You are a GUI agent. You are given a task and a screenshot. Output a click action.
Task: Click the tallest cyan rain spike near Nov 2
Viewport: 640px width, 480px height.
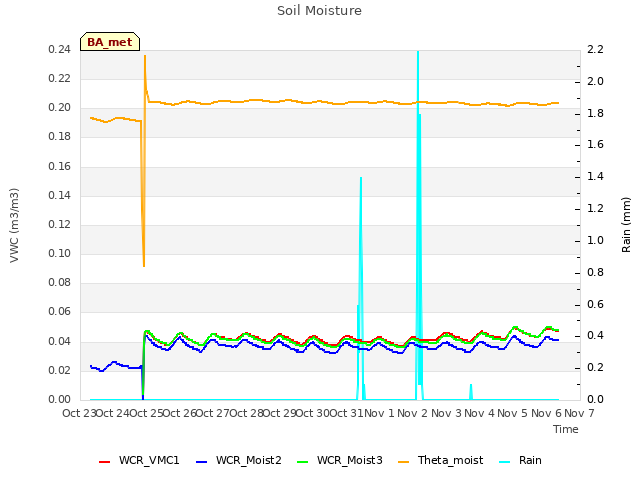(418, 224)
